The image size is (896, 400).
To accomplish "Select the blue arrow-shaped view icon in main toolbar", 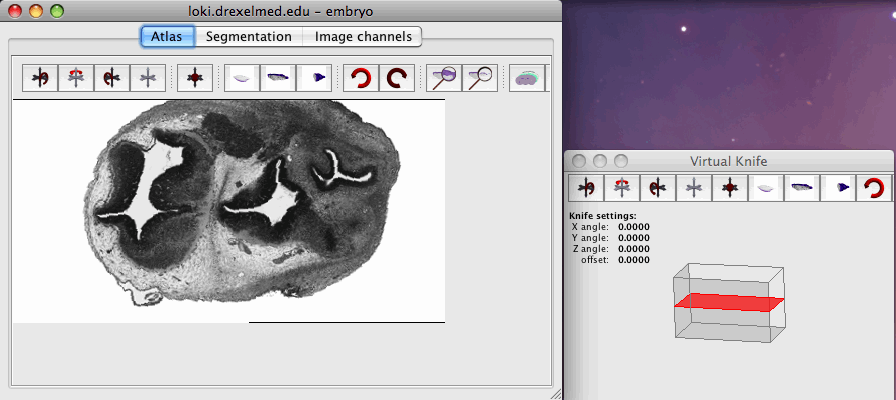I will coord(314,78).
